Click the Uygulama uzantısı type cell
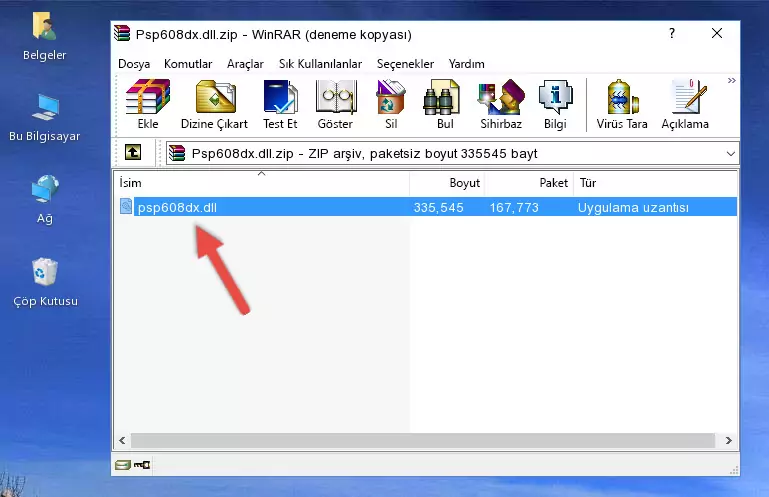 pyautogui.click(x=633, y=208)
